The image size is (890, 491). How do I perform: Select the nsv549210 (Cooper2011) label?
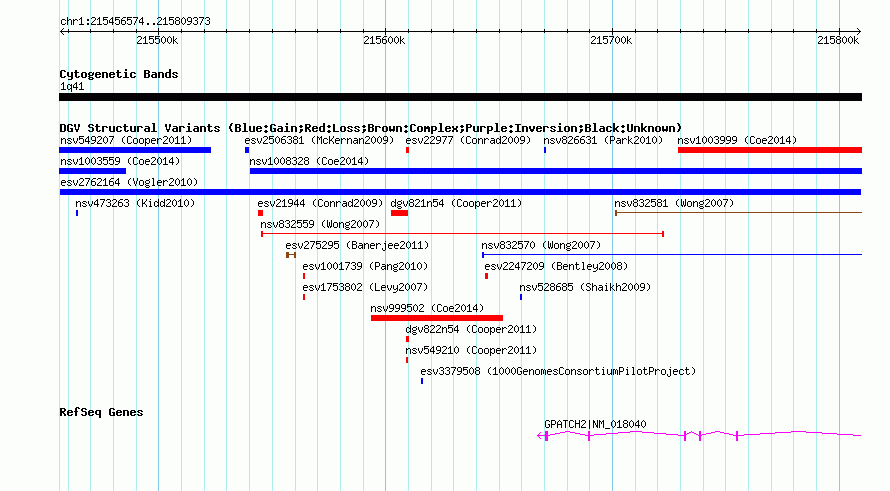tap(471, 350)
